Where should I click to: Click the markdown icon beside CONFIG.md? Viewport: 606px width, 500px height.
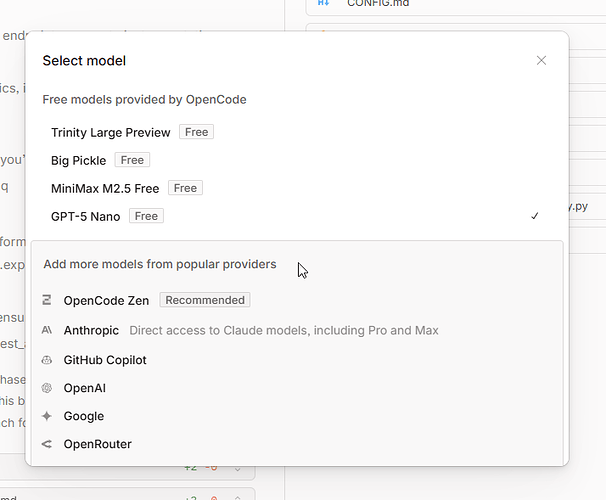pos(323,3)
